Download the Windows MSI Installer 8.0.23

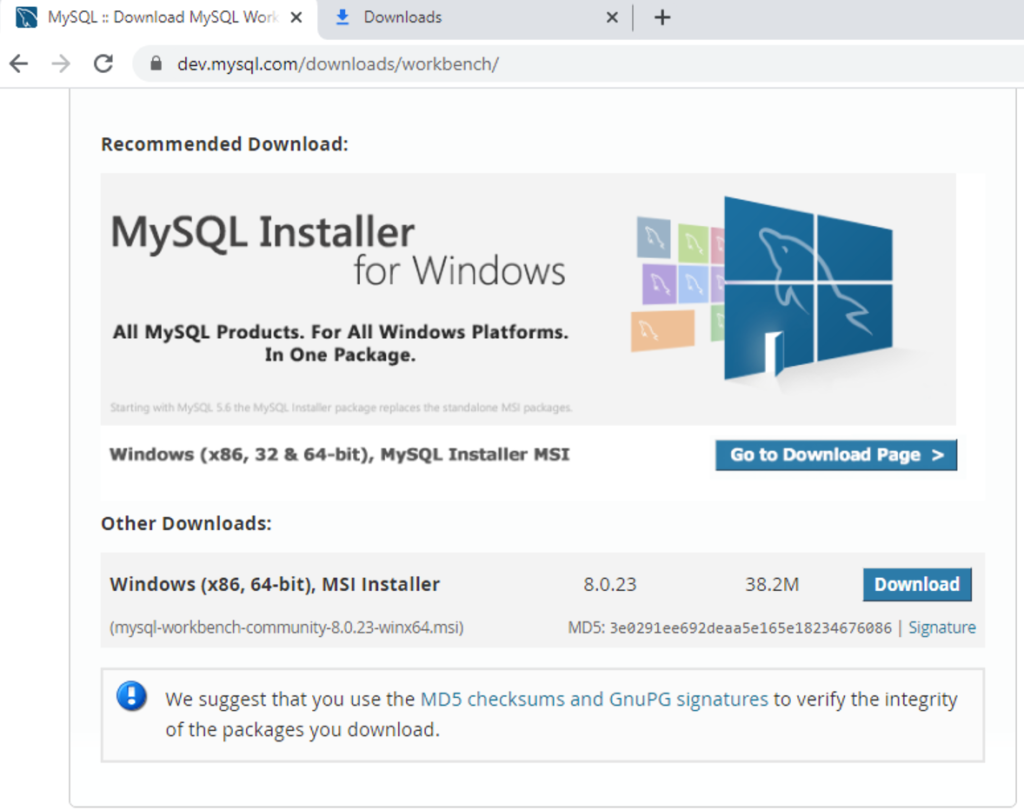click(917, 584)
